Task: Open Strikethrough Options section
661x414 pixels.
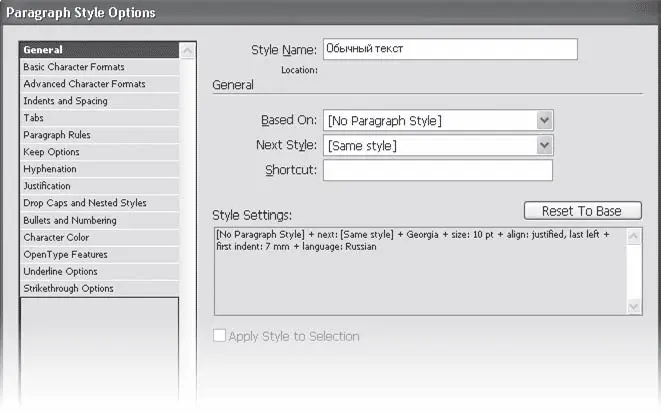Action: 68,288
